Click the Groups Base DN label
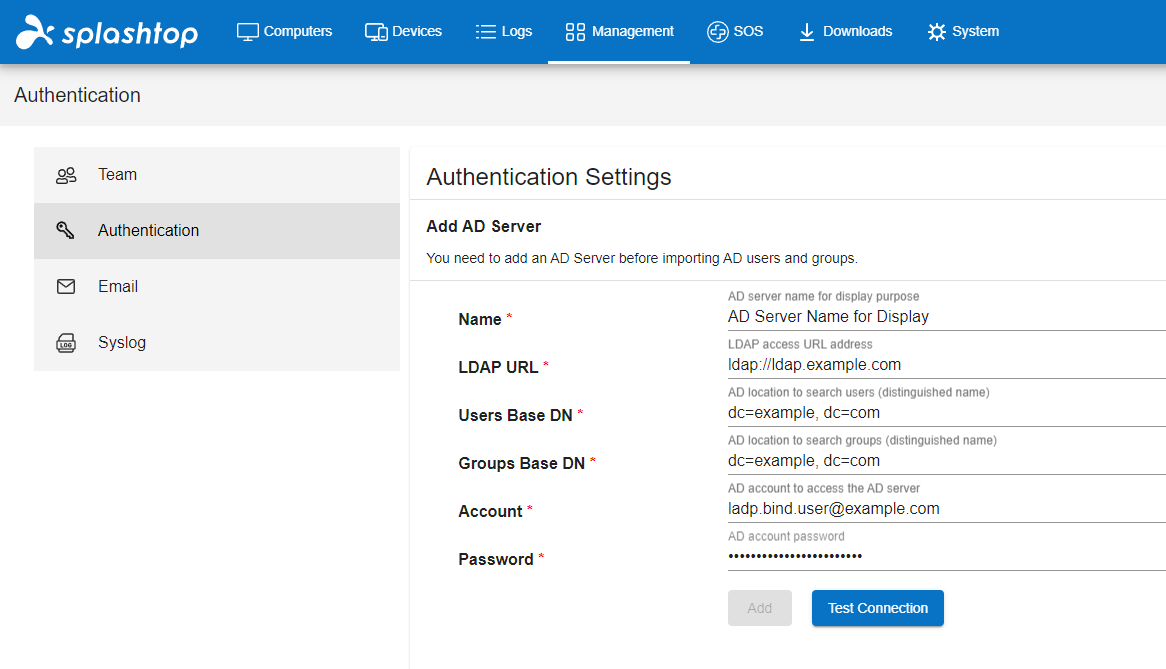 point(521,463)
